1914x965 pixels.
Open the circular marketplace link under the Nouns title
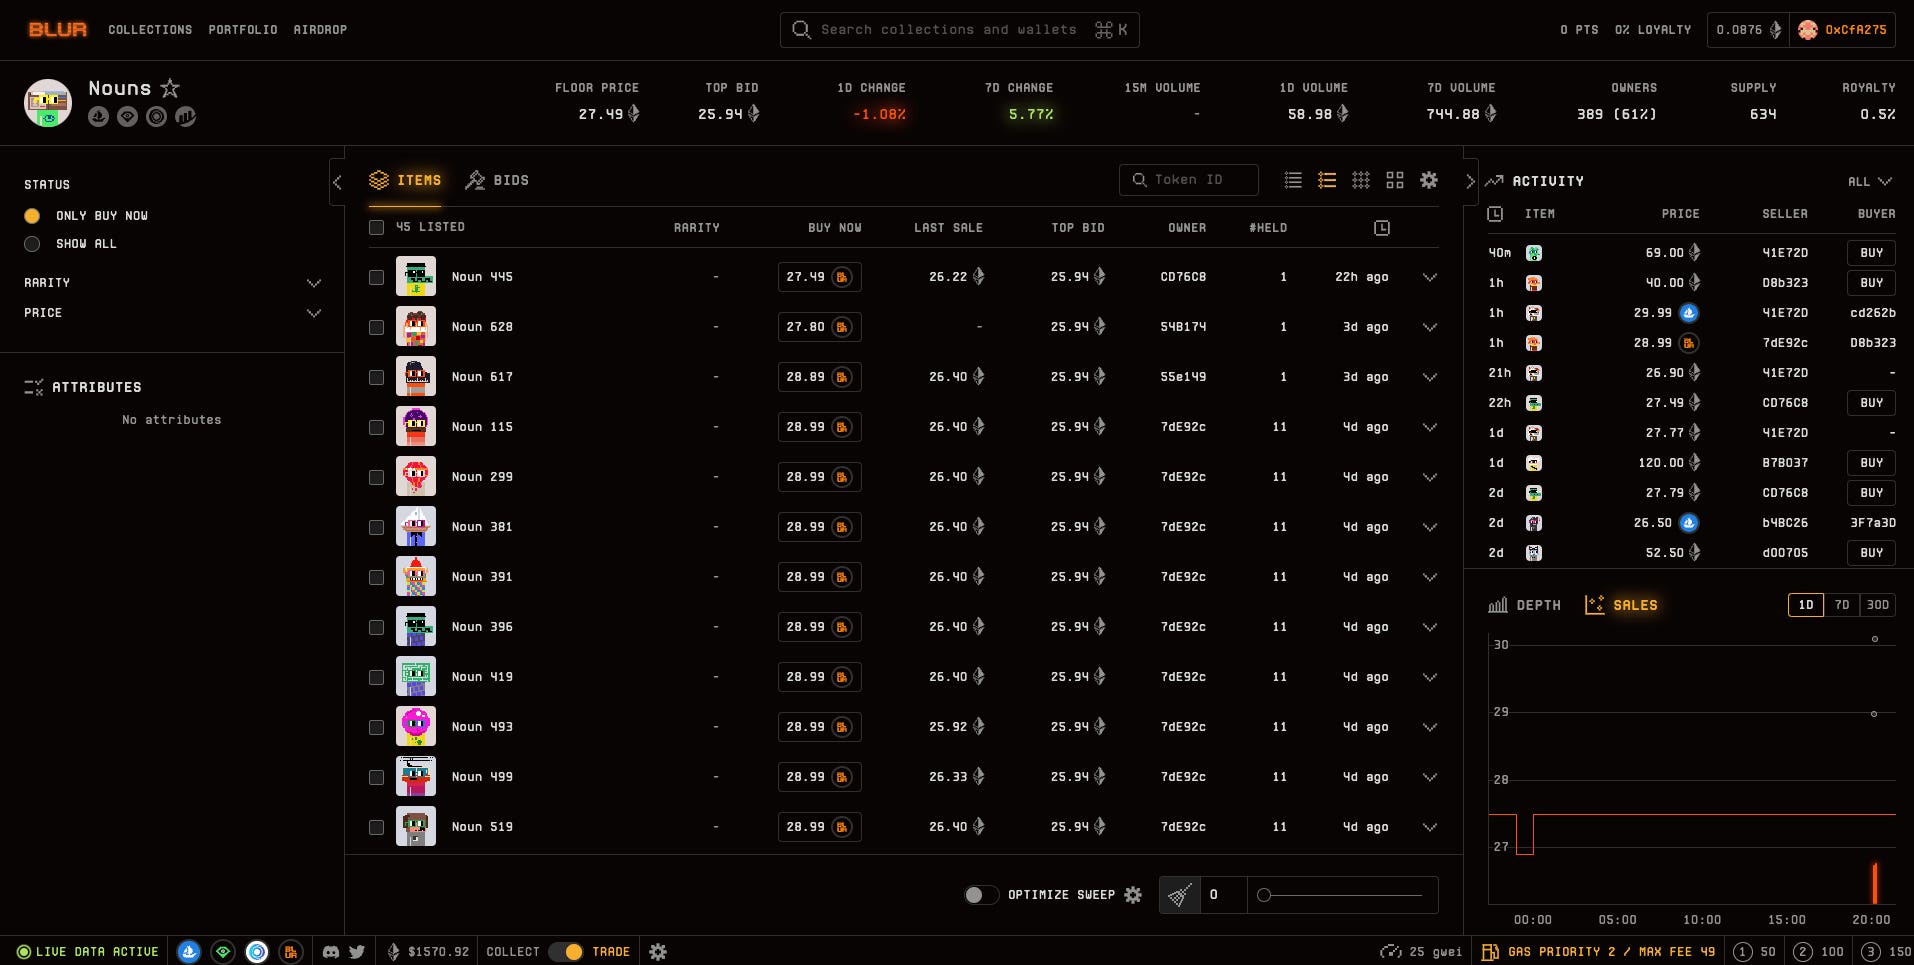[x=156, y=117]
